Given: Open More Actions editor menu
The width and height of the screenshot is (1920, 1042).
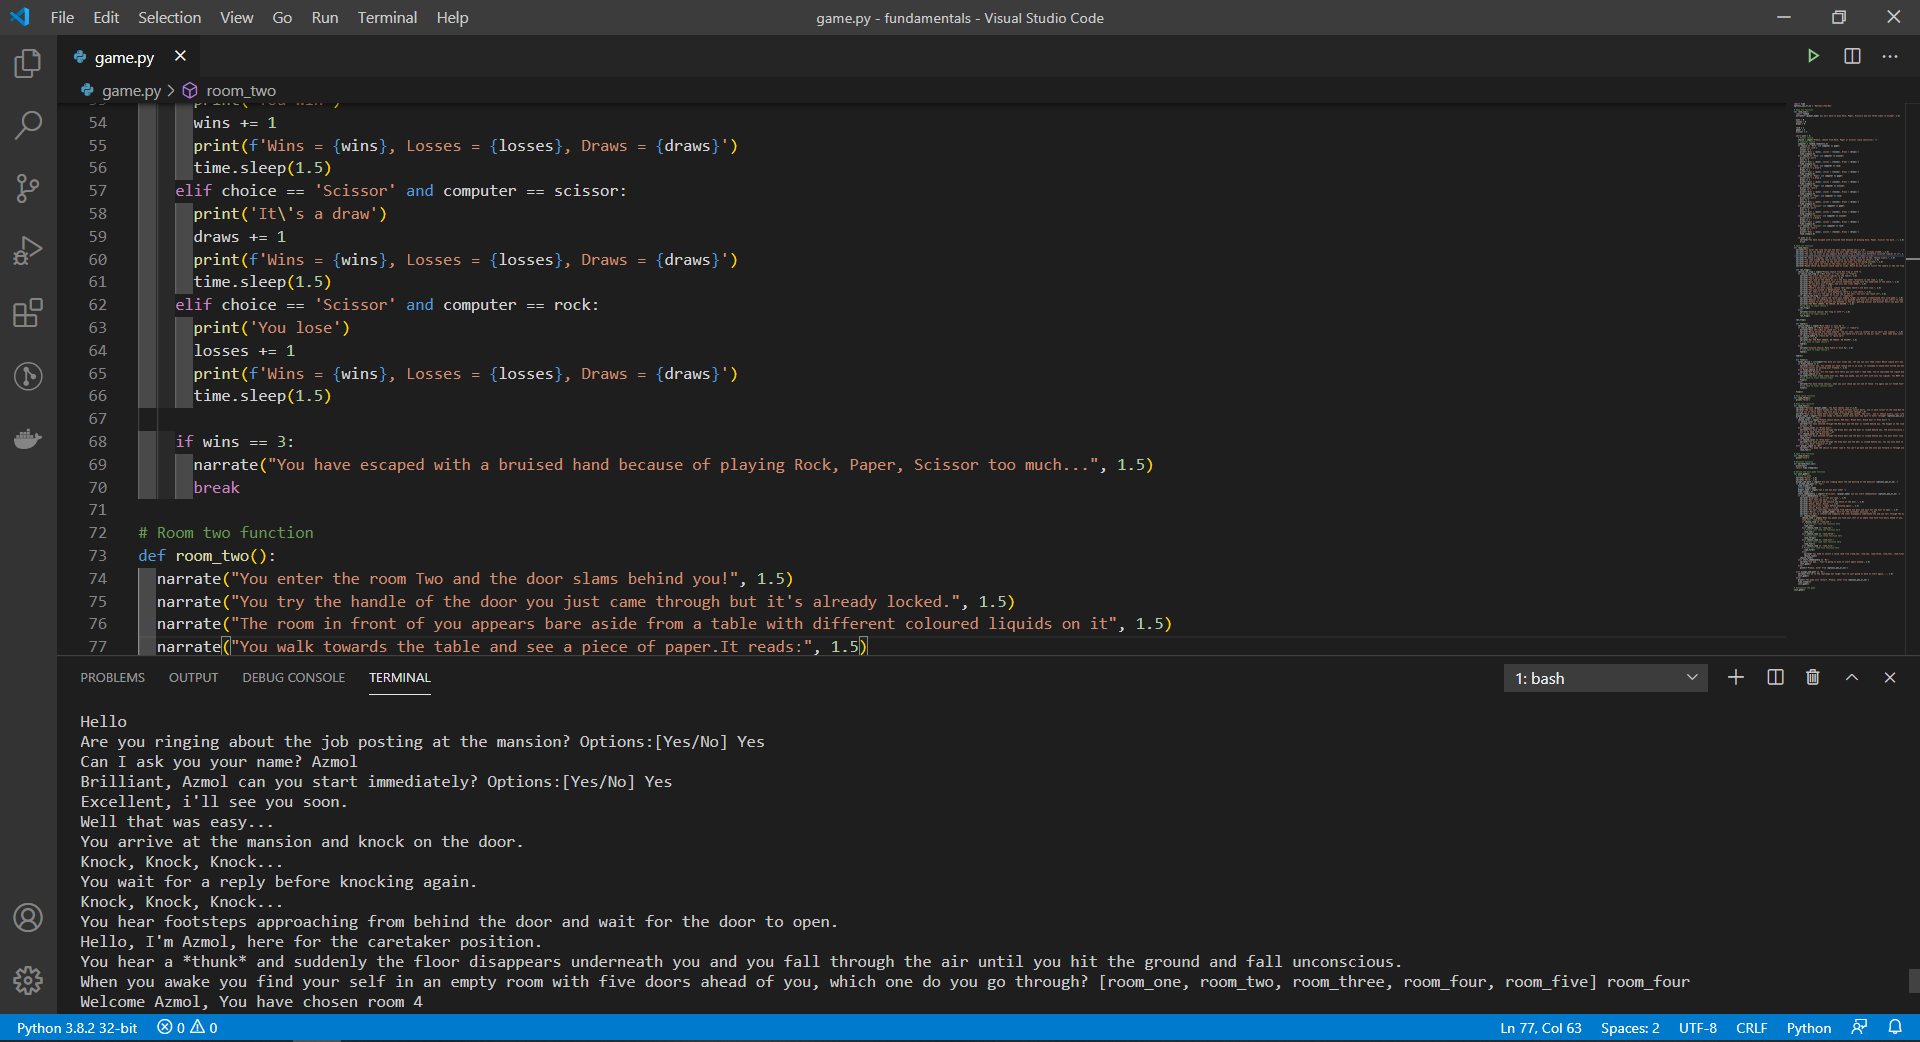Looking at the screenshot, I should 1891,56.
